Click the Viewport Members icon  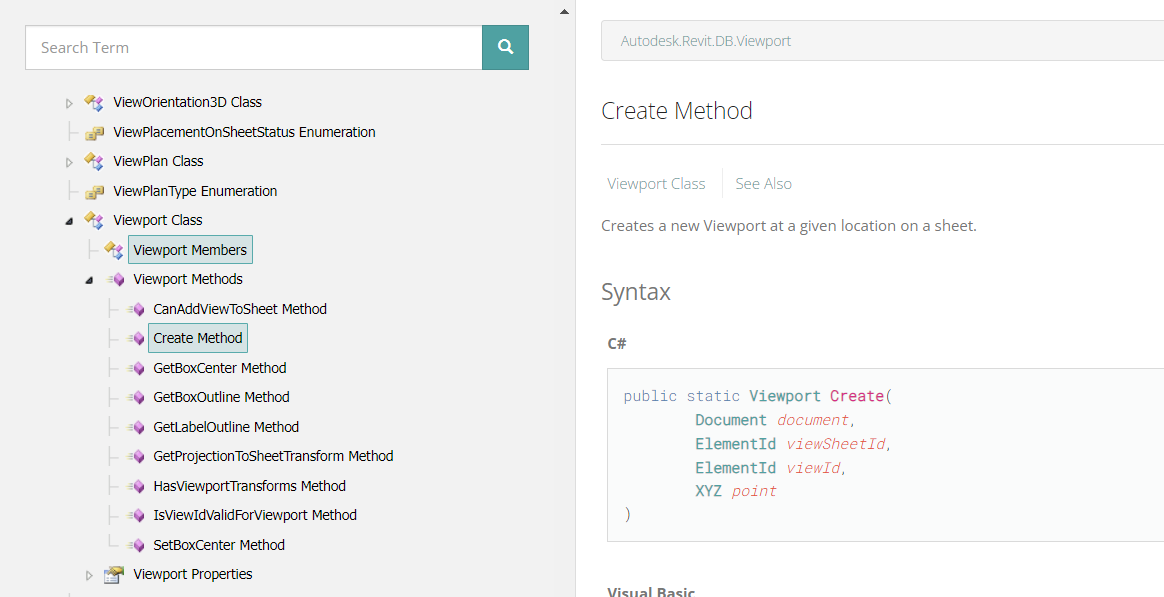pyautogui.click(x=114, y=250)
